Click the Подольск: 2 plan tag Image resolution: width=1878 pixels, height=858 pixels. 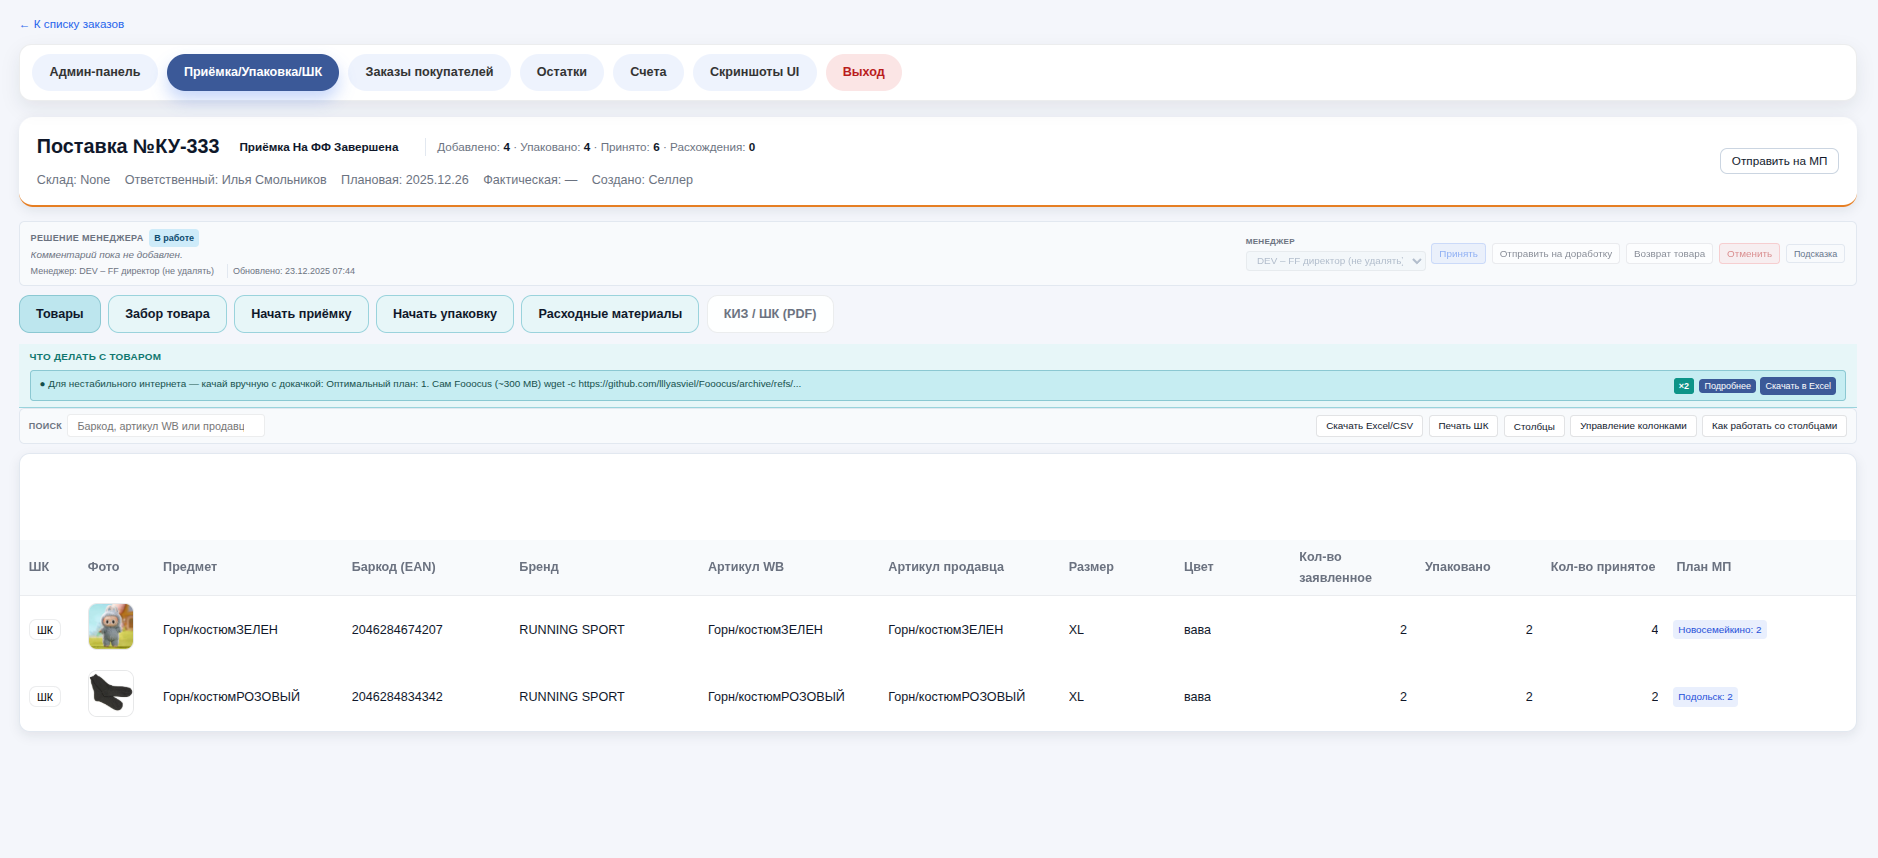[x=1705, y=697]
